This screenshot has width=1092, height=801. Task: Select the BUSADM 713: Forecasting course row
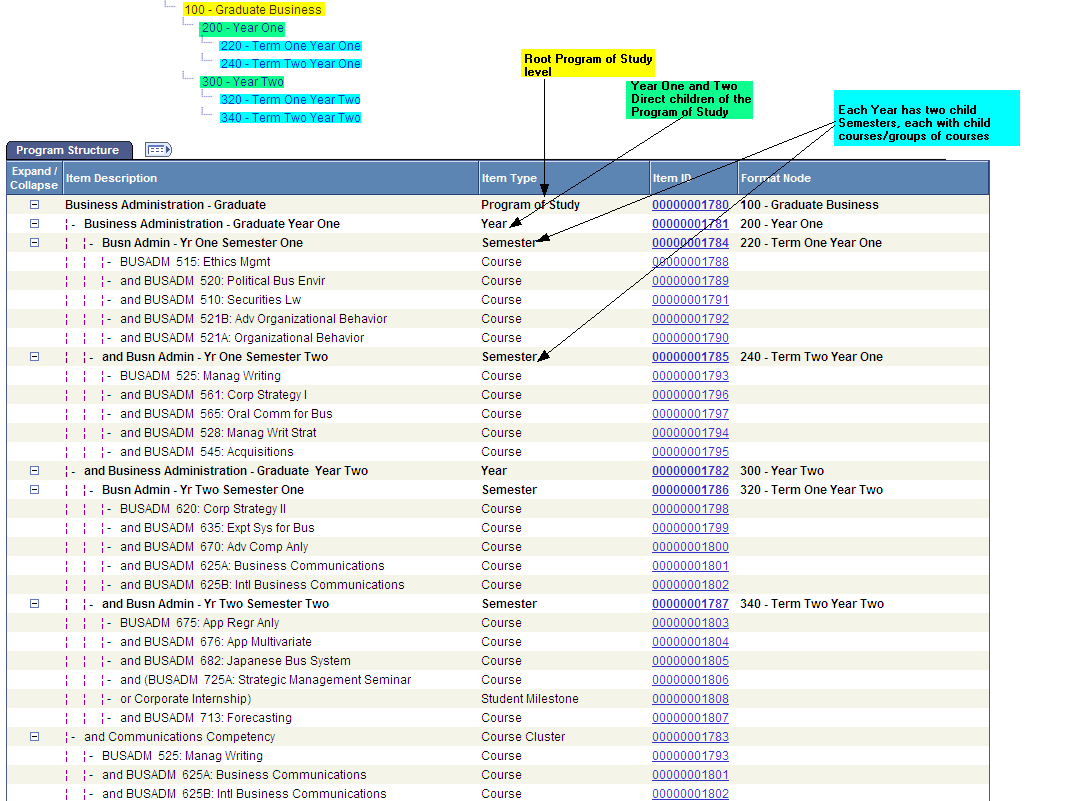[208, 717]
